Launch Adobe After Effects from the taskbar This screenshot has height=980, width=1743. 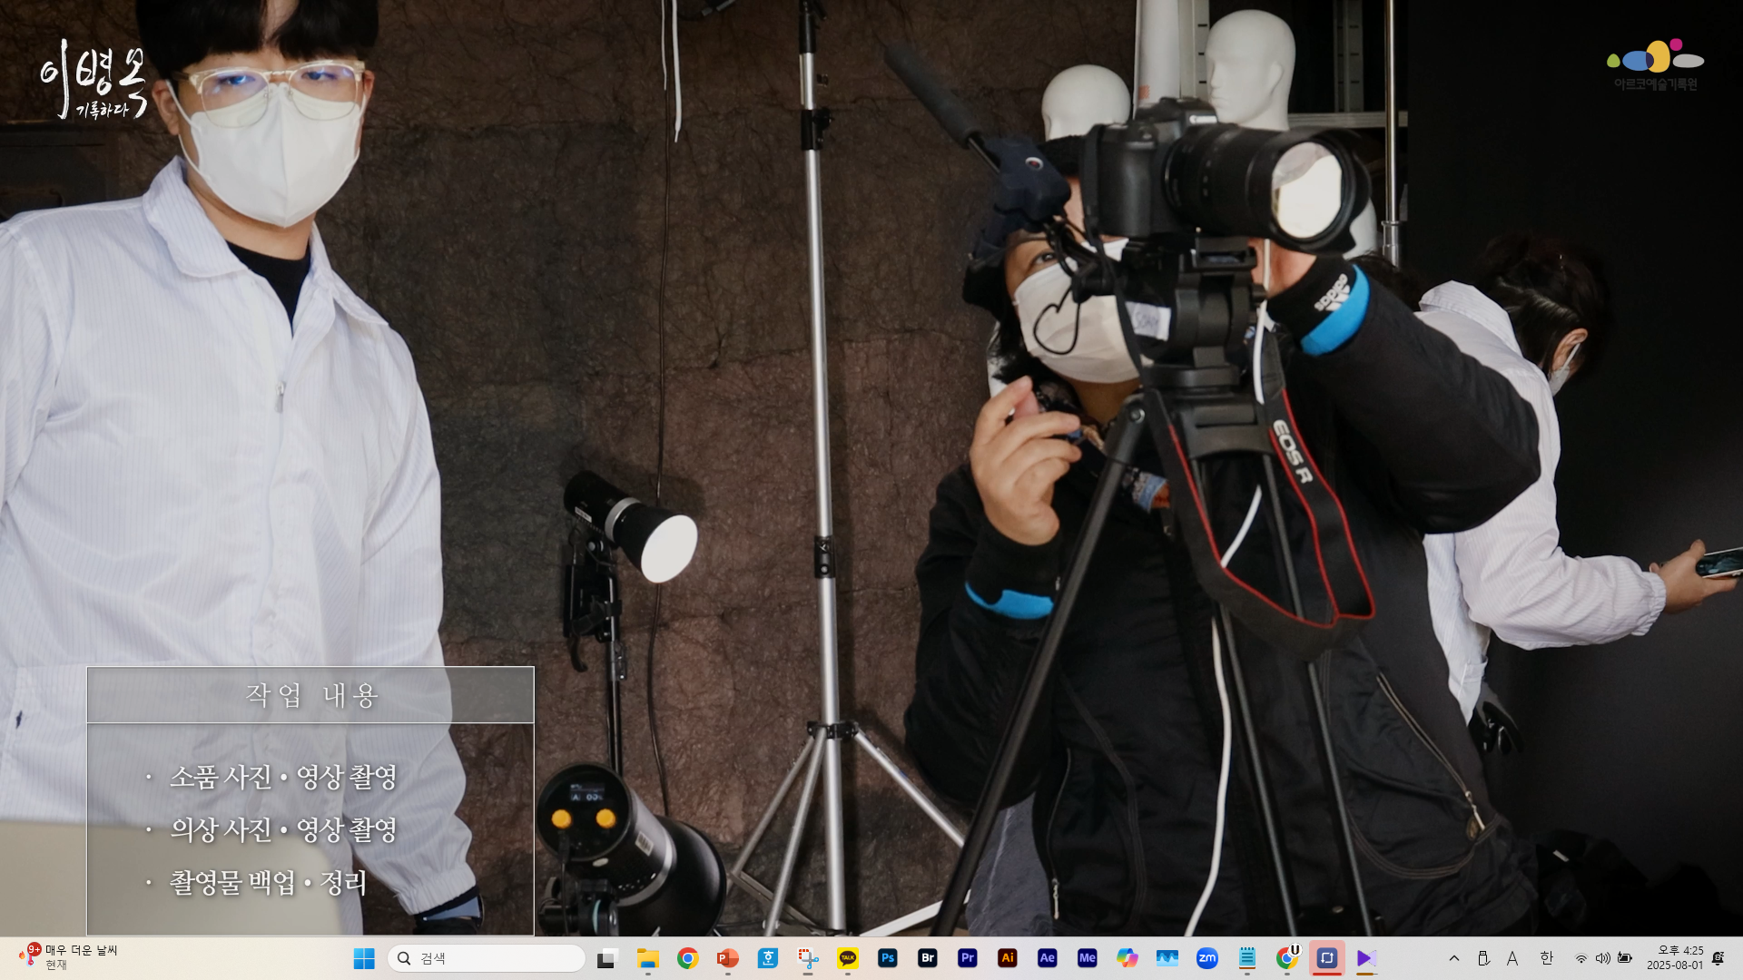pyautogui.click(x=1047, y=958)
